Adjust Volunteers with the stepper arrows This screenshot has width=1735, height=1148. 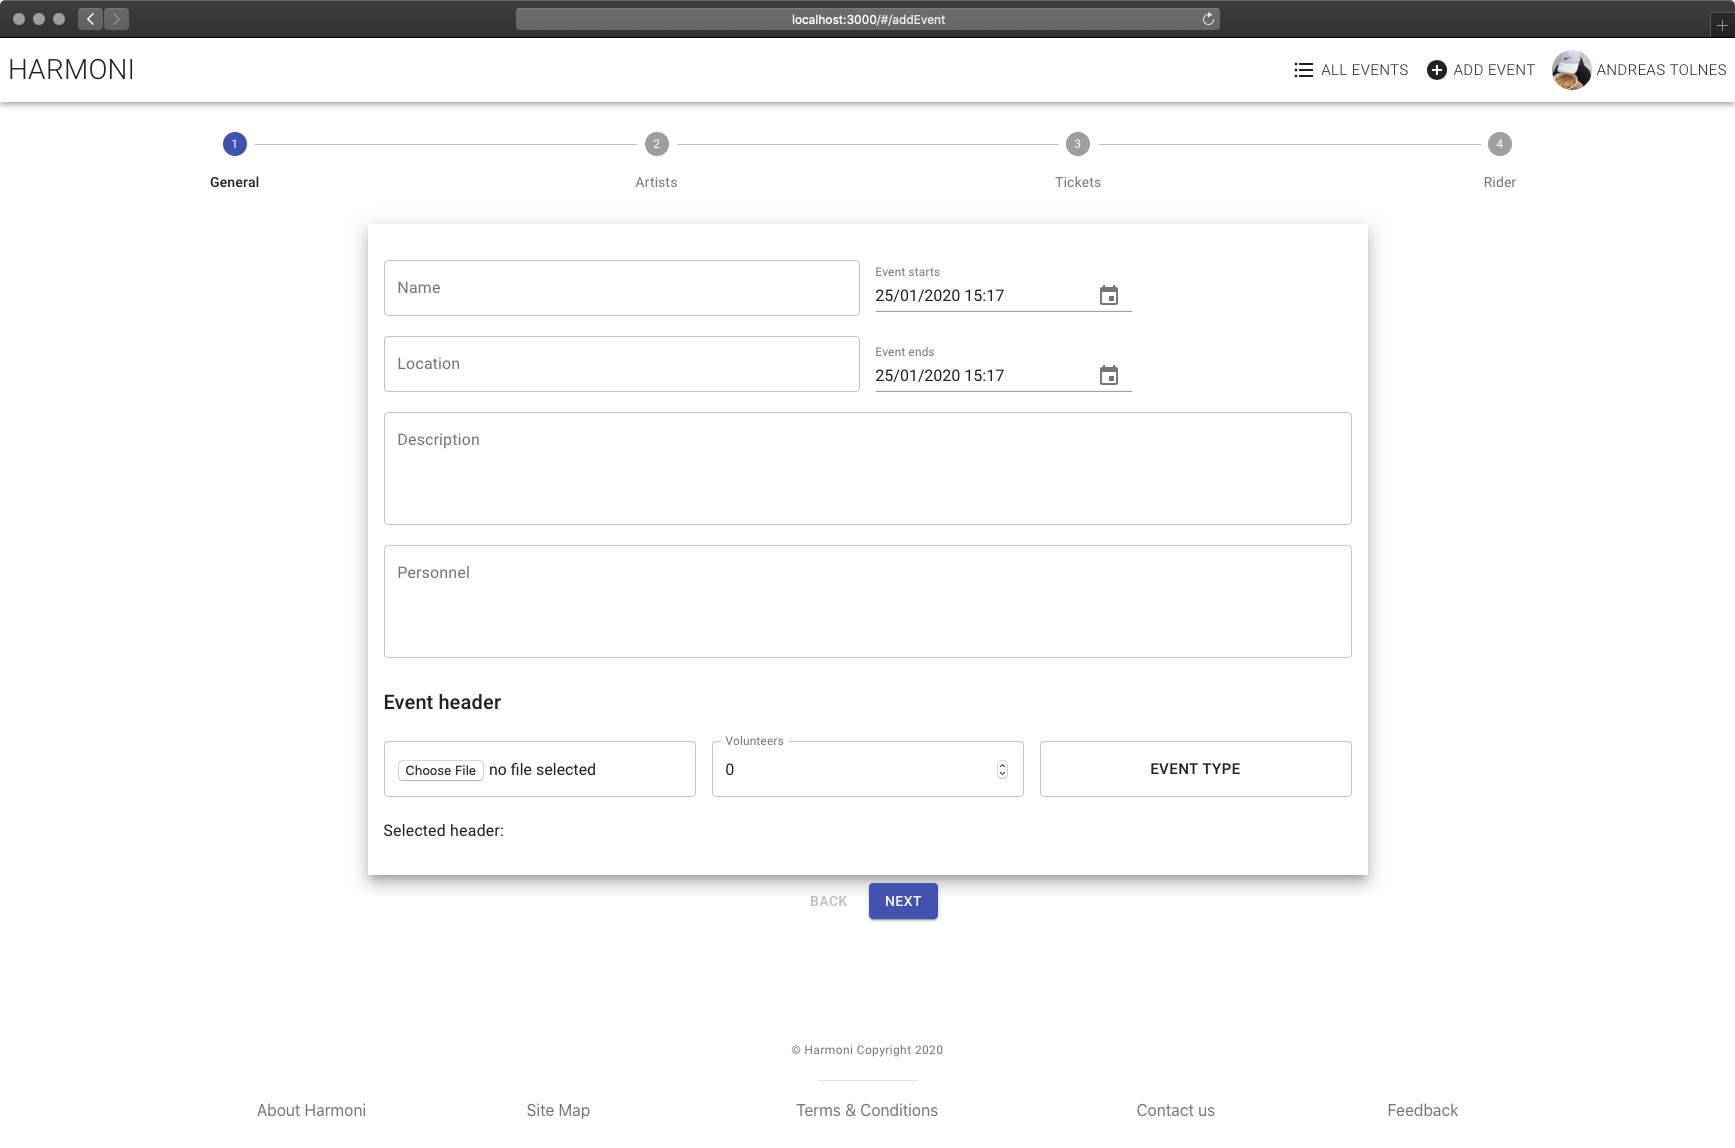tap(1002, 769)
